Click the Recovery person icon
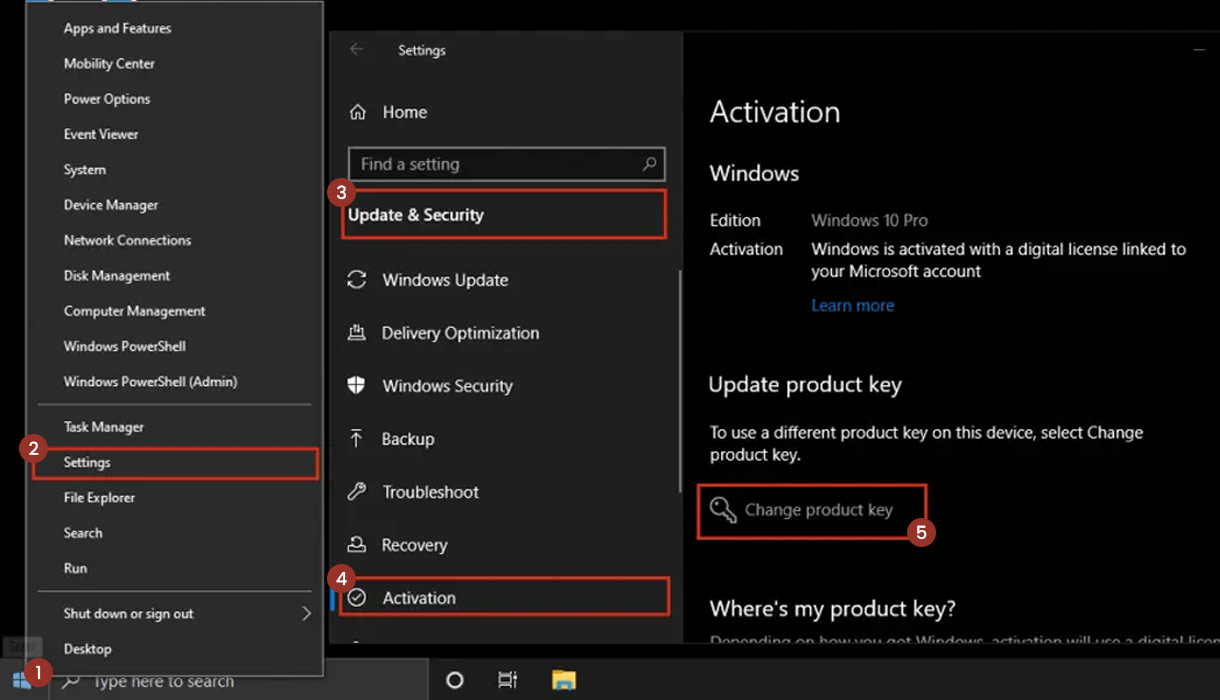Image resolution: width=1220 pixels, height=700 pixels. (x=357, y=545)
